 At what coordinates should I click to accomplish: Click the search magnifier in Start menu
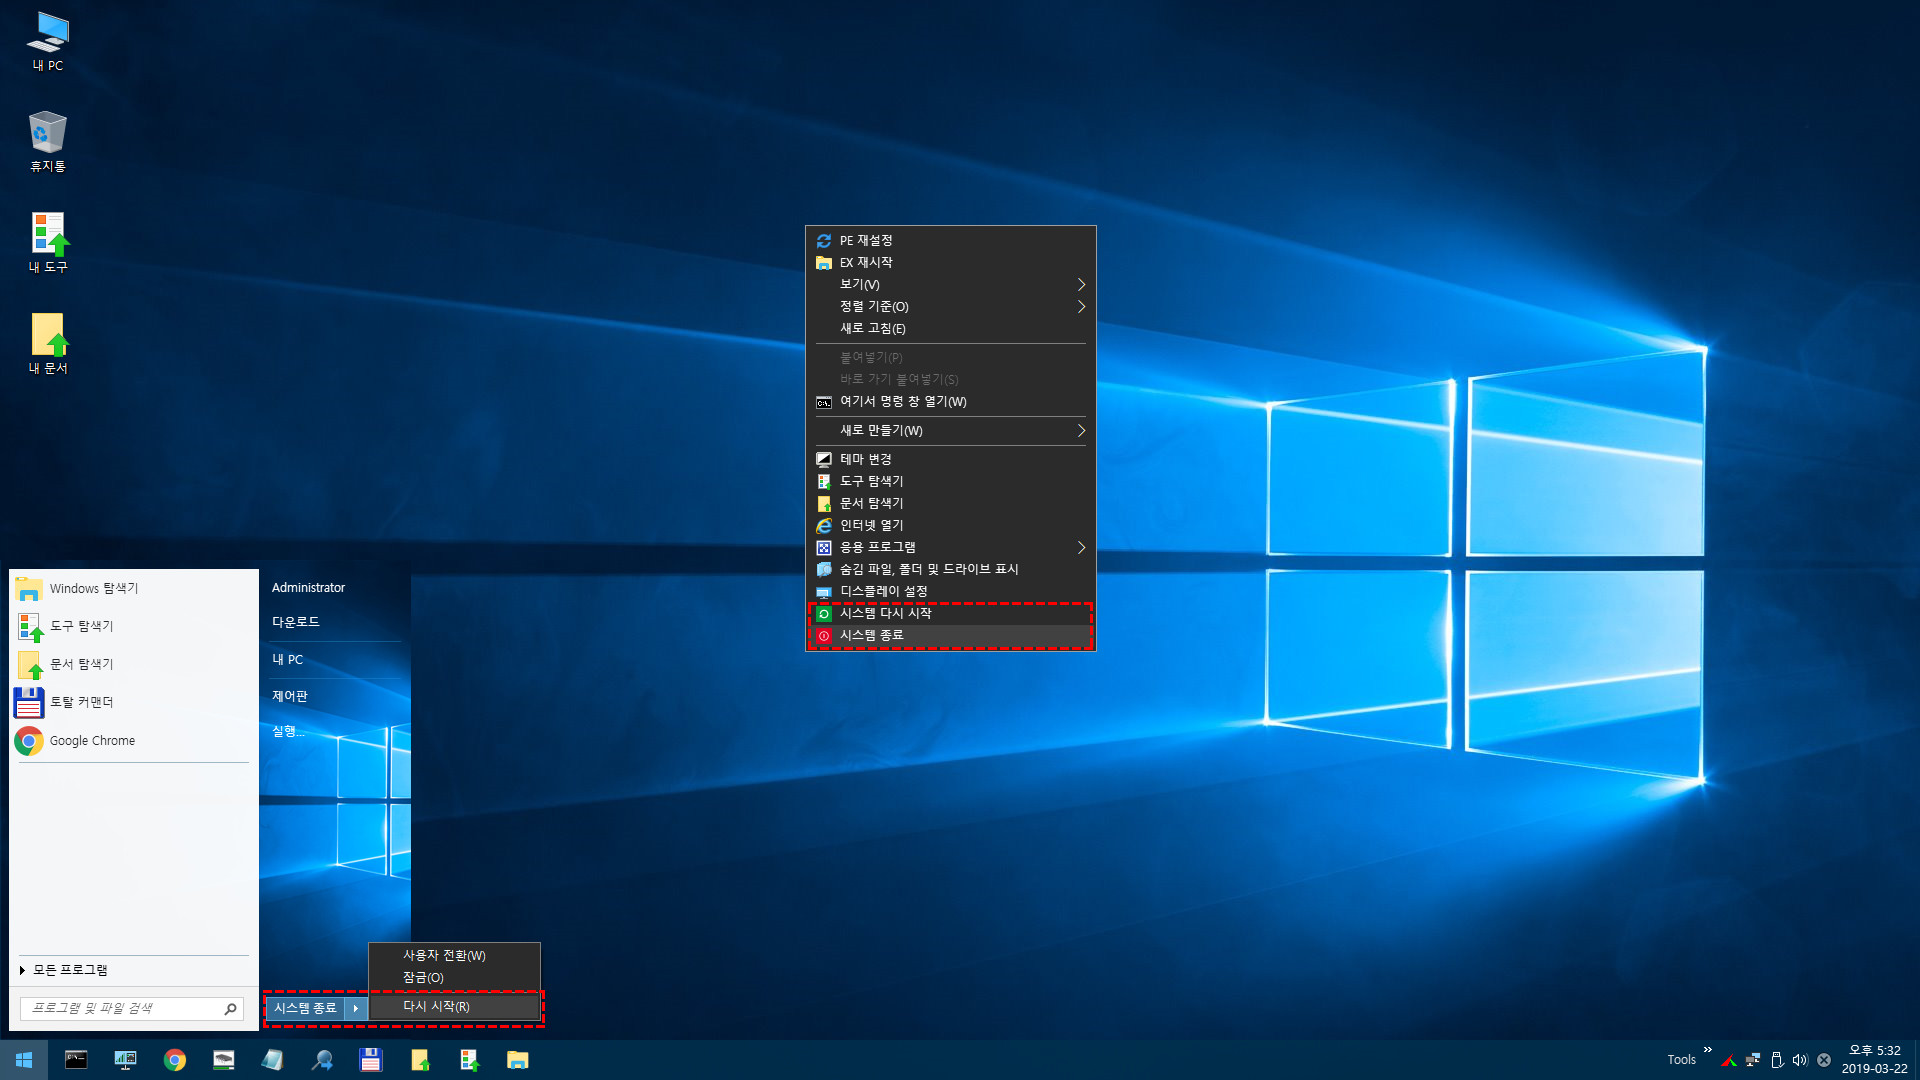230,1009
